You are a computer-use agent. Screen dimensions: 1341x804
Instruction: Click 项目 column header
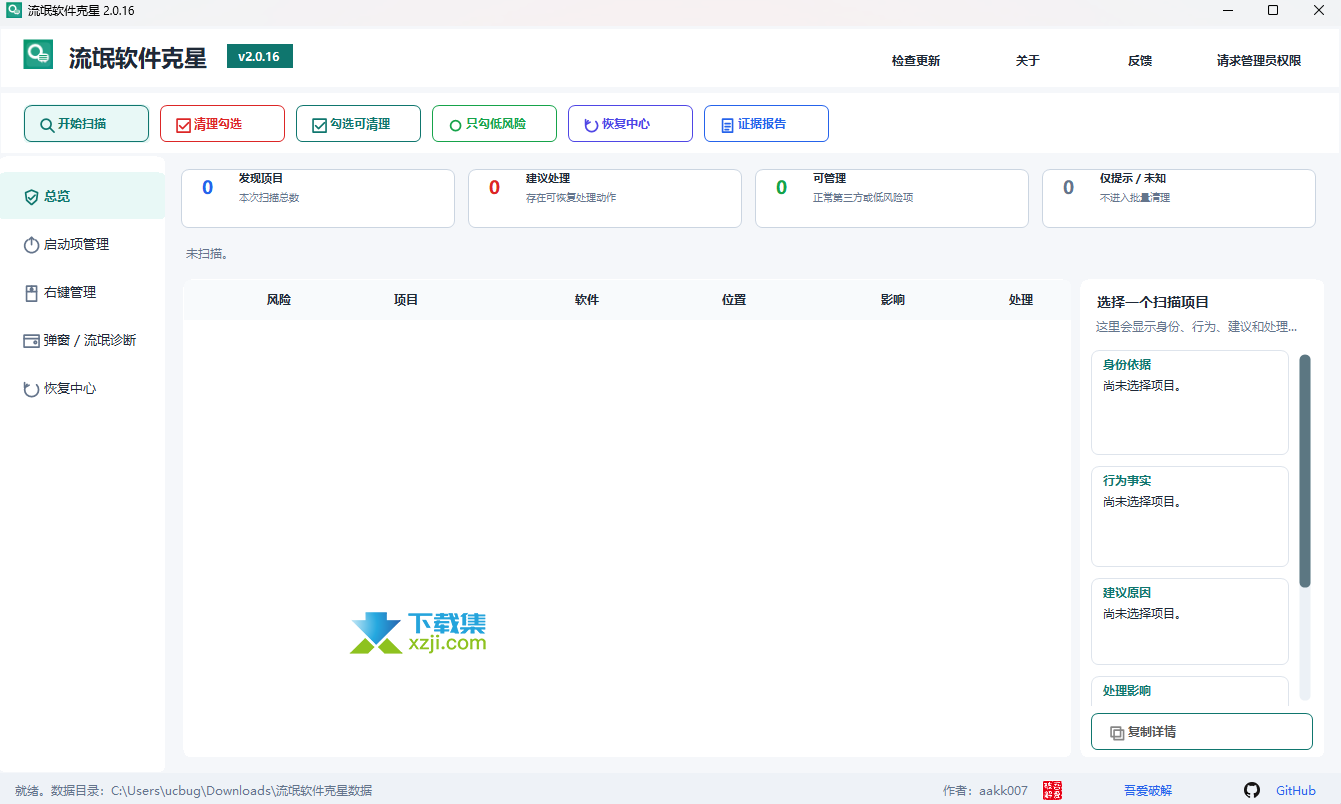[406, 300]
